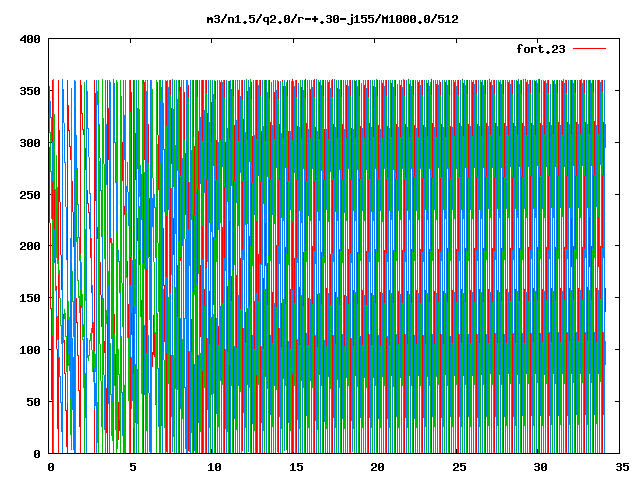Click the y-axis label 50
Screen dimensions: 640x480
[x=33, y=402]
